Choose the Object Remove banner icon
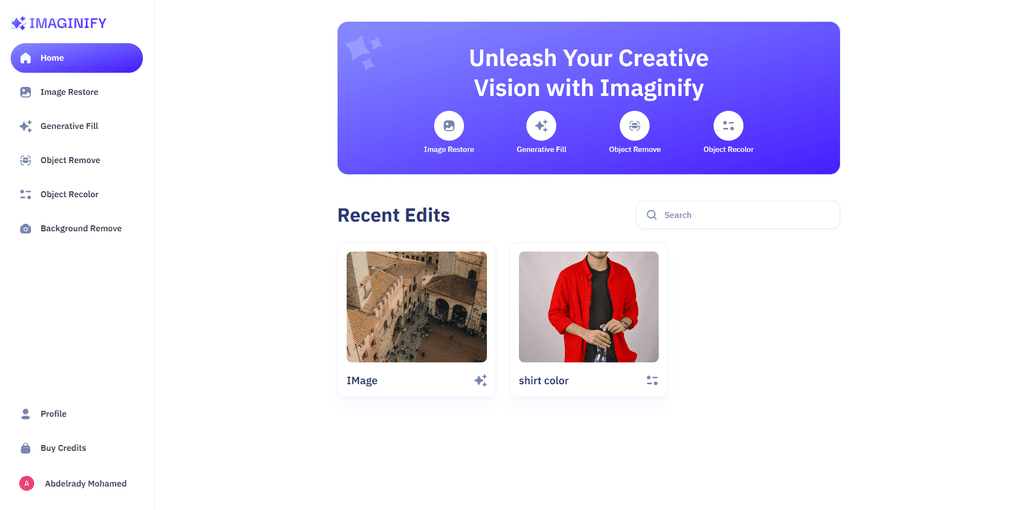Image resolution: width=1024 pixels, height=510 pixels. [634, 125]
